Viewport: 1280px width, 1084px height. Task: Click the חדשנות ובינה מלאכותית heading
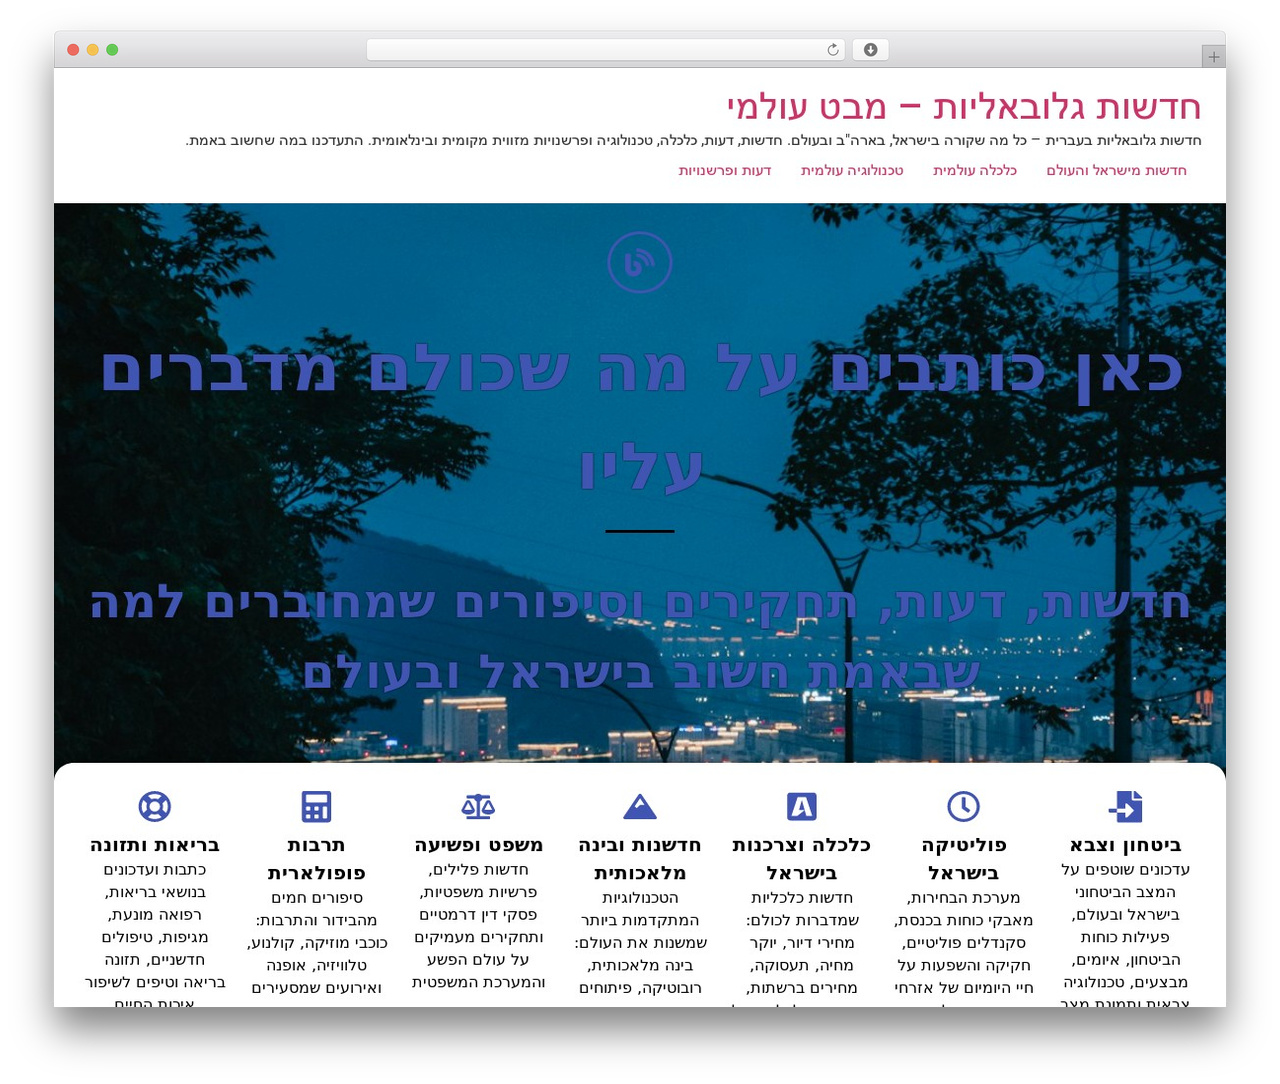click(x=640, y=859)
